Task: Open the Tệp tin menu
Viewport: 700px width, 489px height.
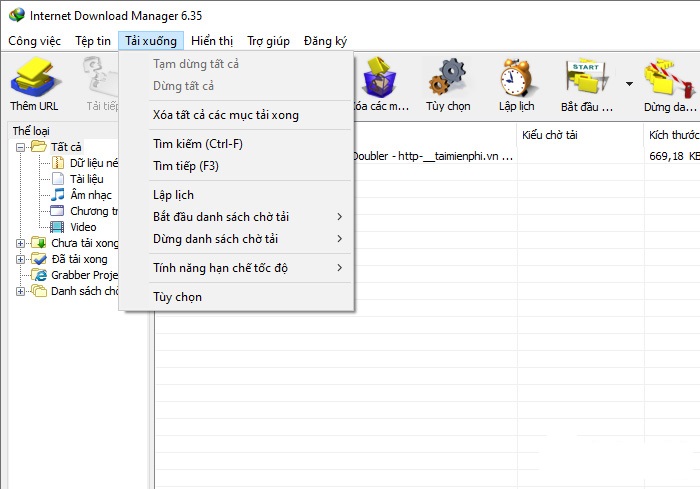Action: (x=93, y=41)
